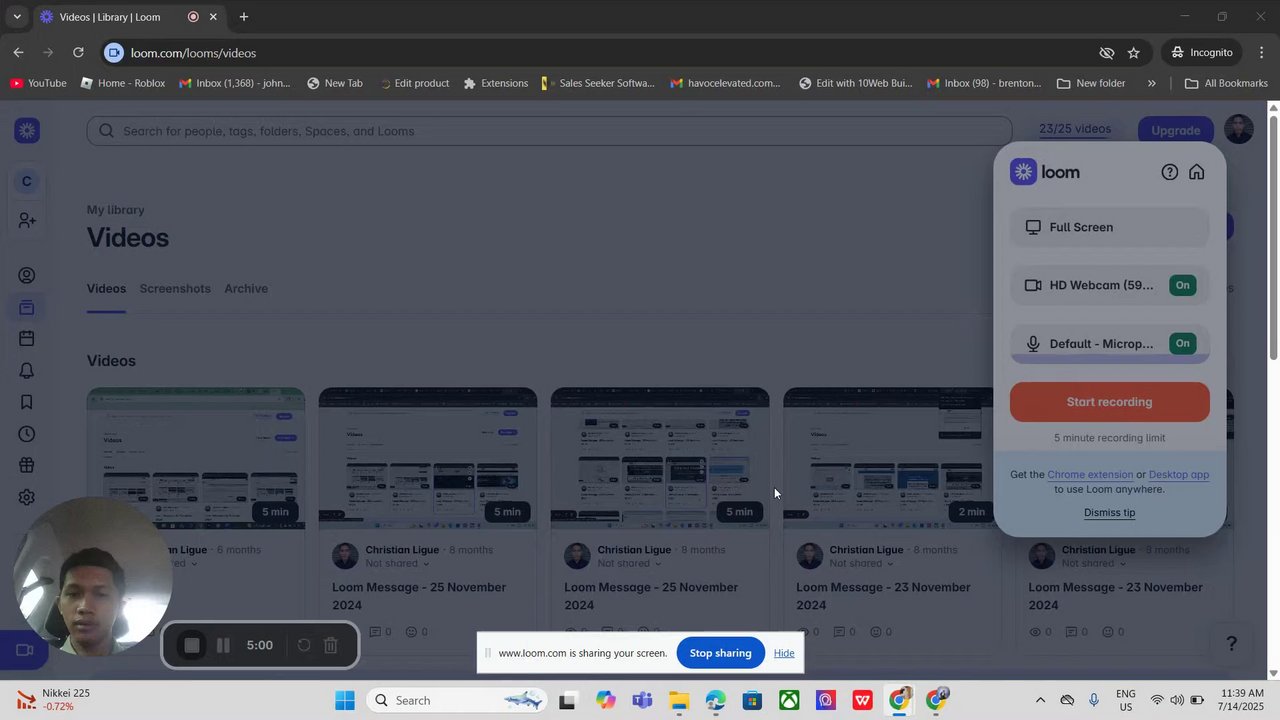Restart the recording
Image resolution: width=1280 pixels, height=720 pixels.
coord(304,646)
